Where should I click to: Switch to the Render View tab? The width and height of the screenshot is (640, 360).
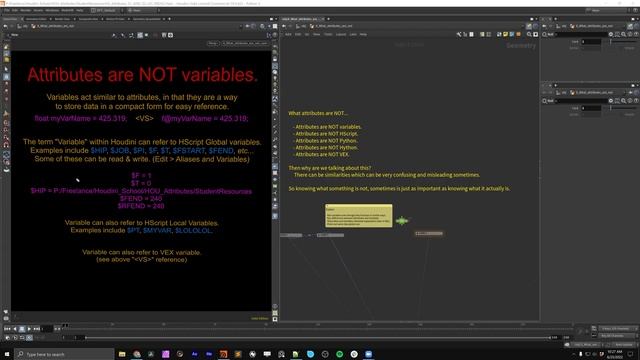[x=62, y=19]
